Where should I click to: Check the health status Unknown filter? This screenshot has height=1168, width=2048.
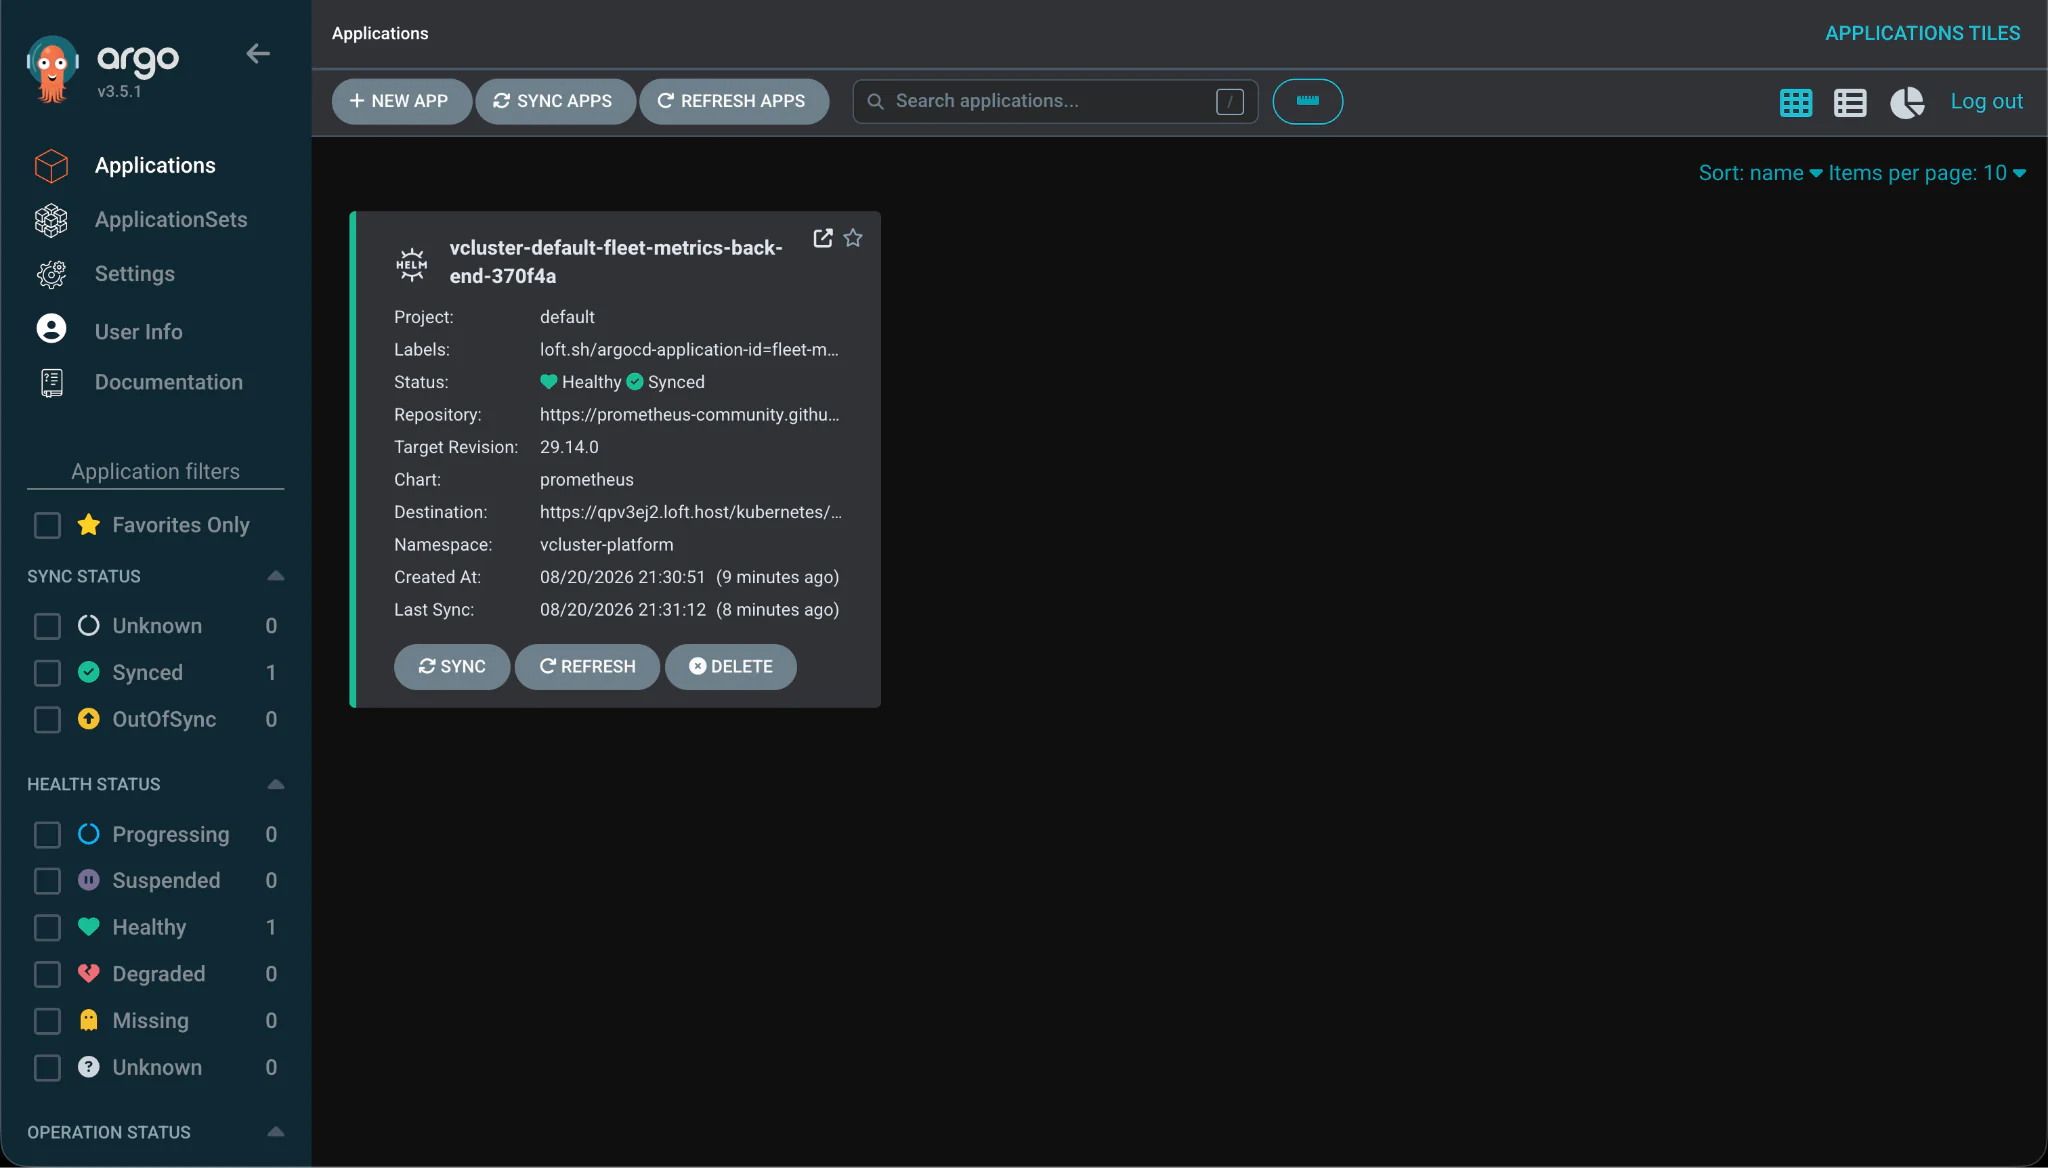[47, 1068]
